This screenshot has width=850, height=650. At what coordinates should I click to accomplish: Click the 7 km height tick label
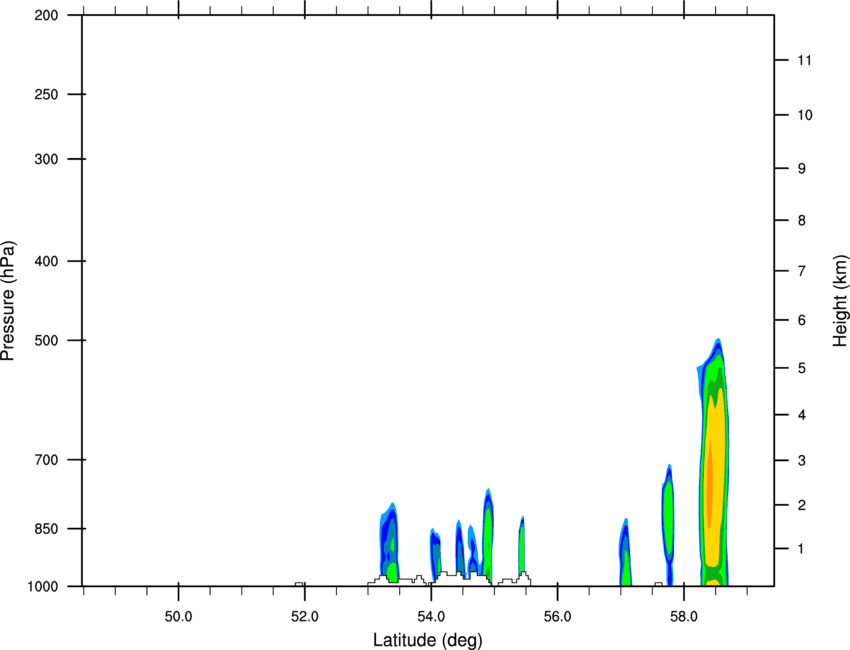click(x=801, y=271)
